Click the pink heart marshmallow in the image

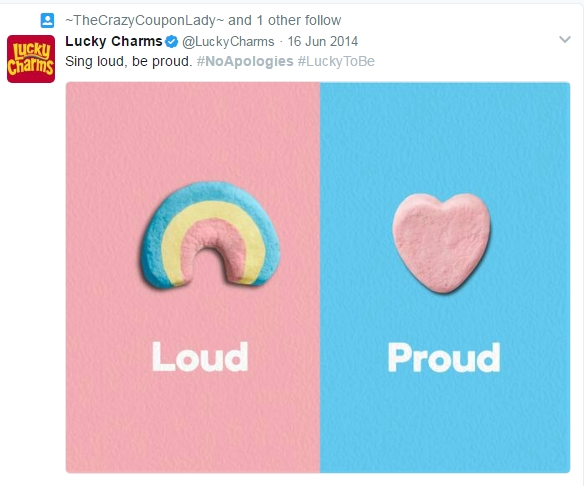tap(442, 243)
